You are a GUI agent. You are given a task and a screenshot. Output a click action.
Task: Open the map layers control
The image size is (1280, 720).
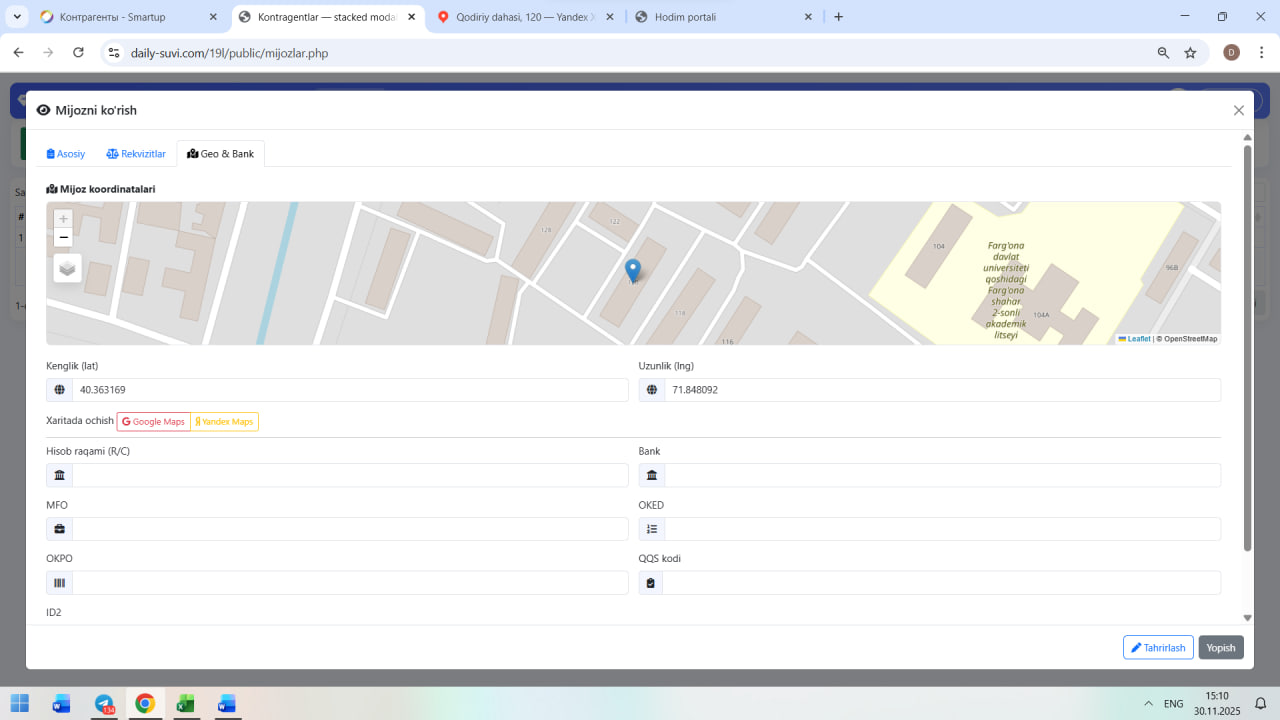click(67, 268)
